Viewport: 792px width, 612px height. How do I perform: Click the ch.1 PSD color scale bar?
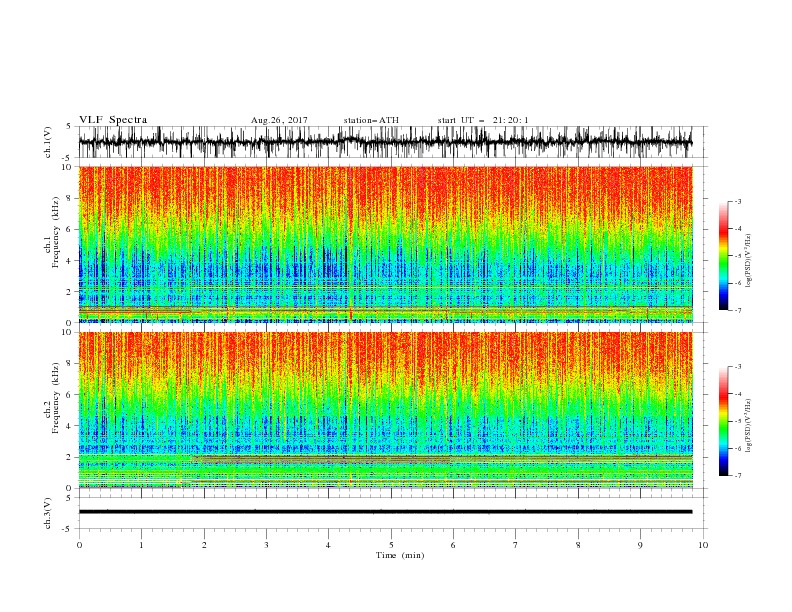point(724,256)
